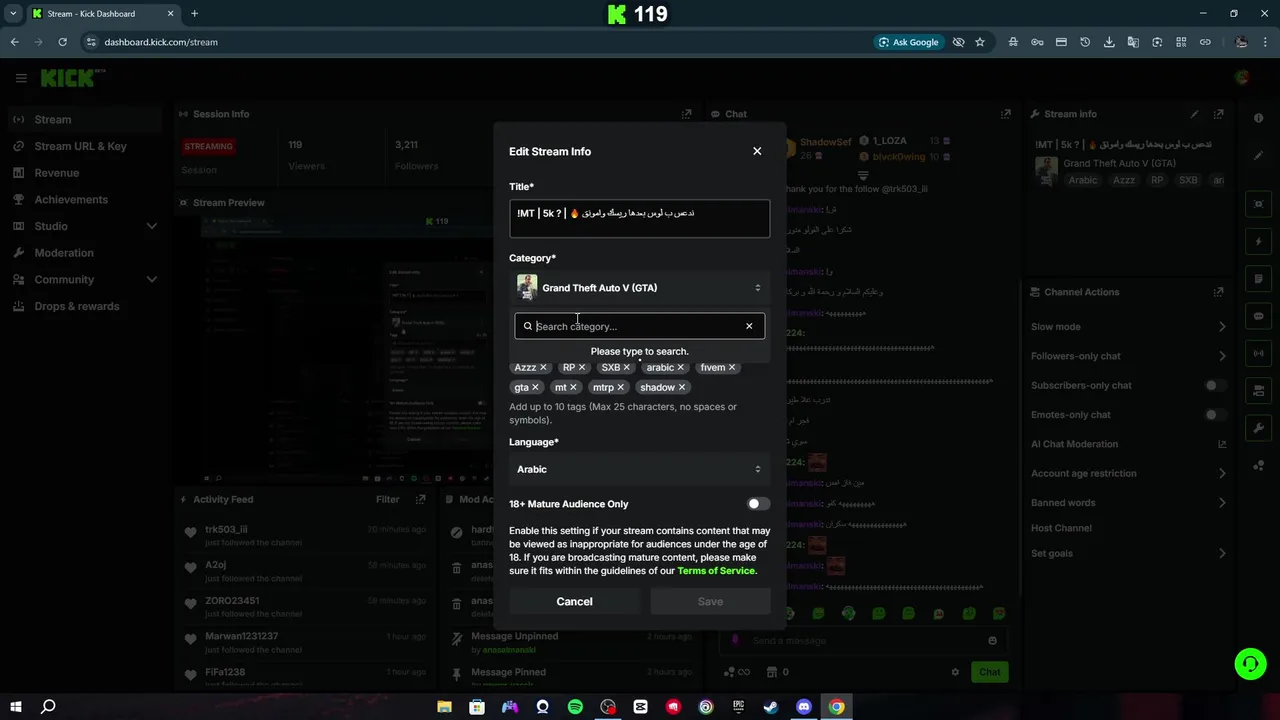Toggle Emotes-only chat

click(x=1215, y=414)
